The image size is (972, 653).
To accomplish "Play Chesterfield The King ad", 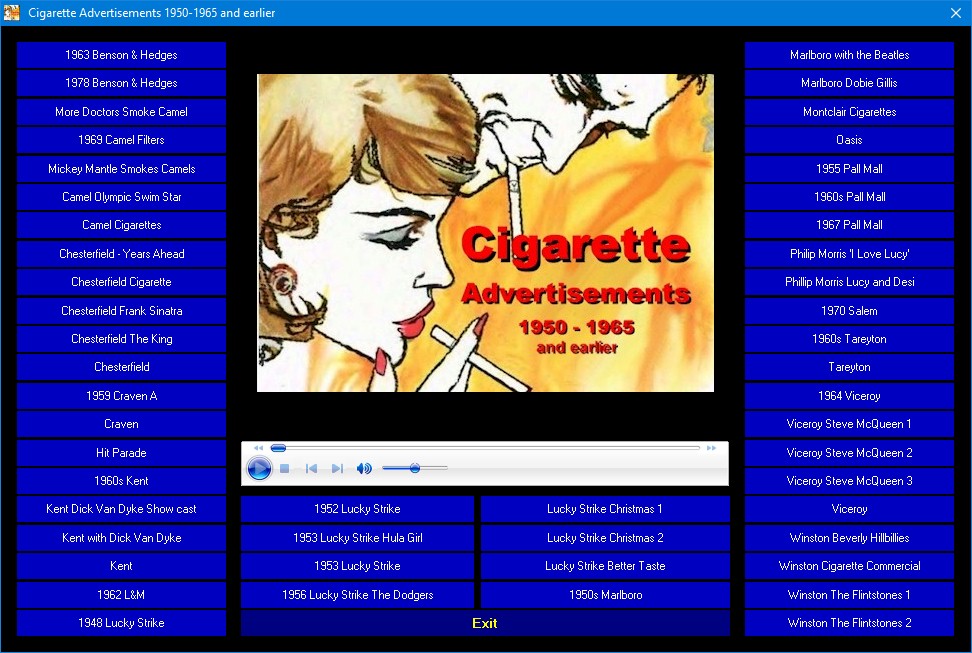I will tap(122, 339).
